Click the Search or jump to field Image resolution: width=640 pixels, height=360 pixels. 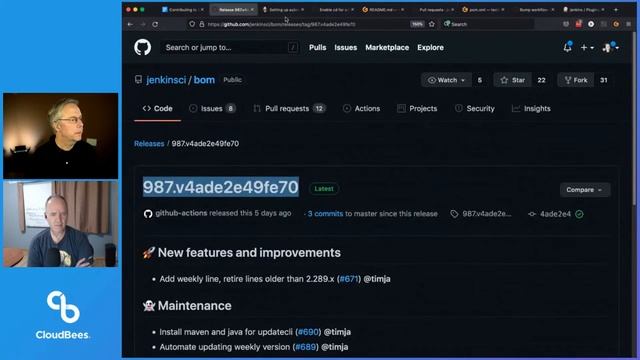click(231, 47)
